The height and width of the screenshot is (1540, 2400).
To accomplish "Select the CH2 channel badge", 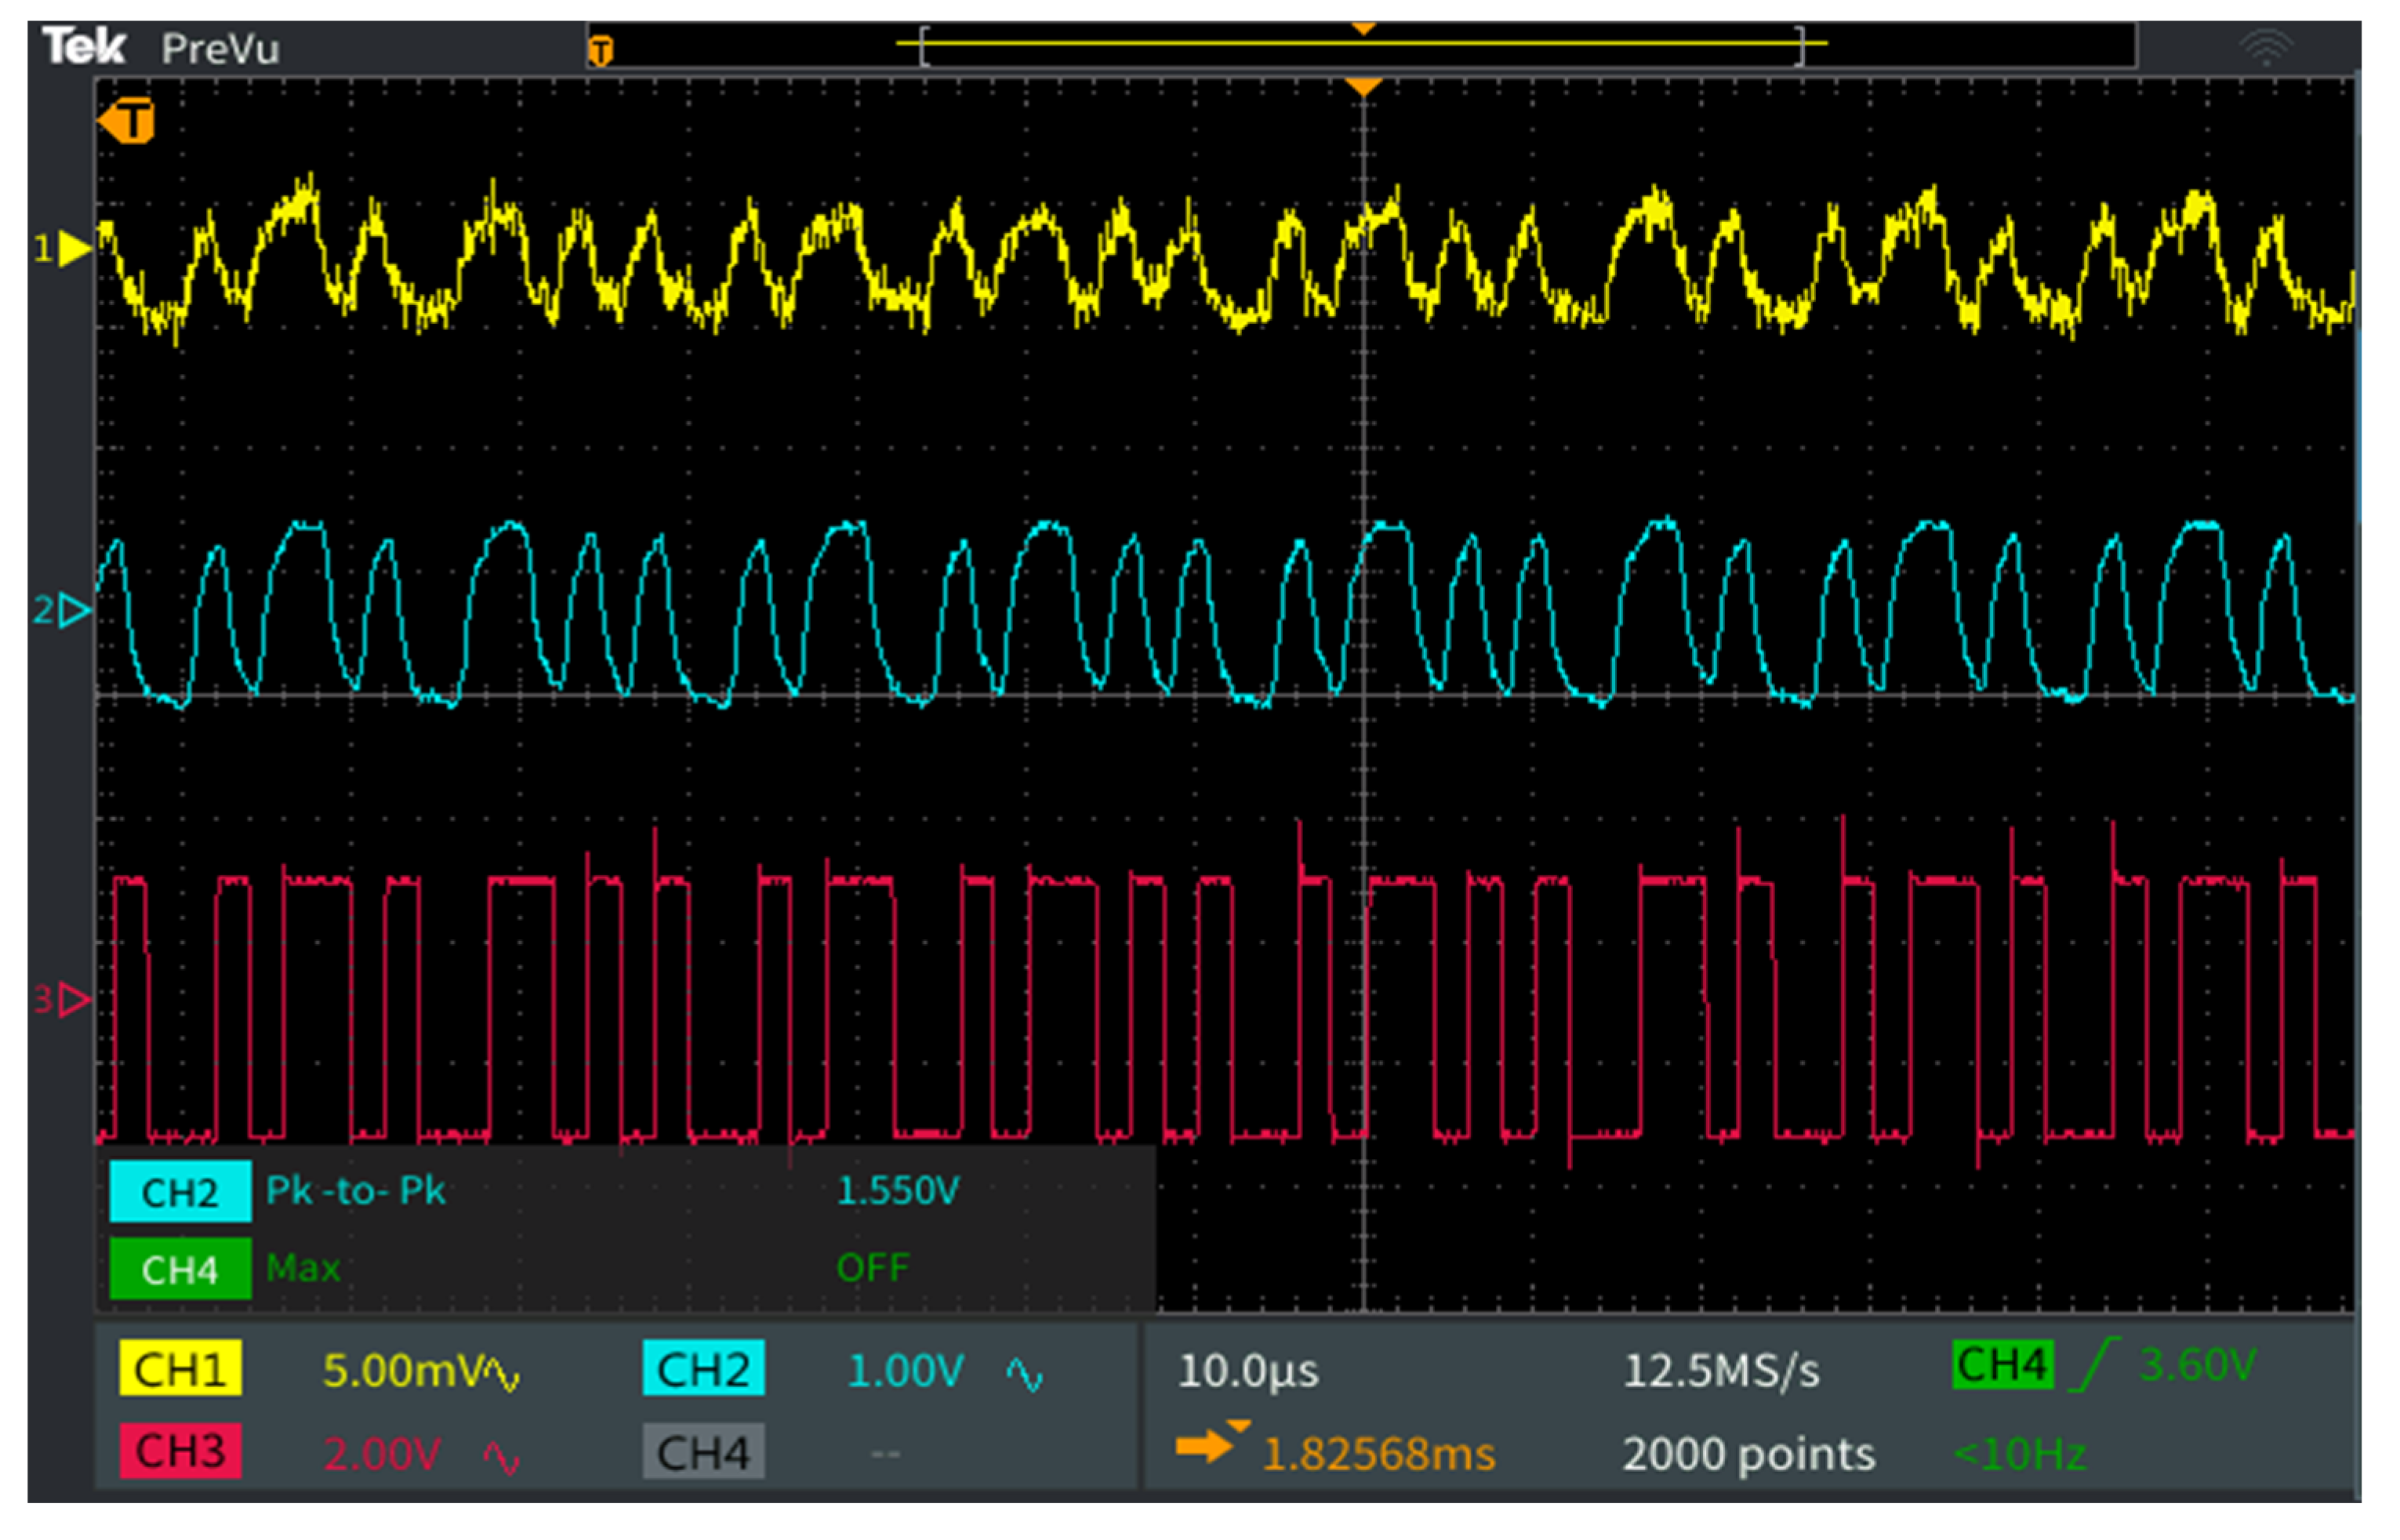I will (x=704, y=1372).
